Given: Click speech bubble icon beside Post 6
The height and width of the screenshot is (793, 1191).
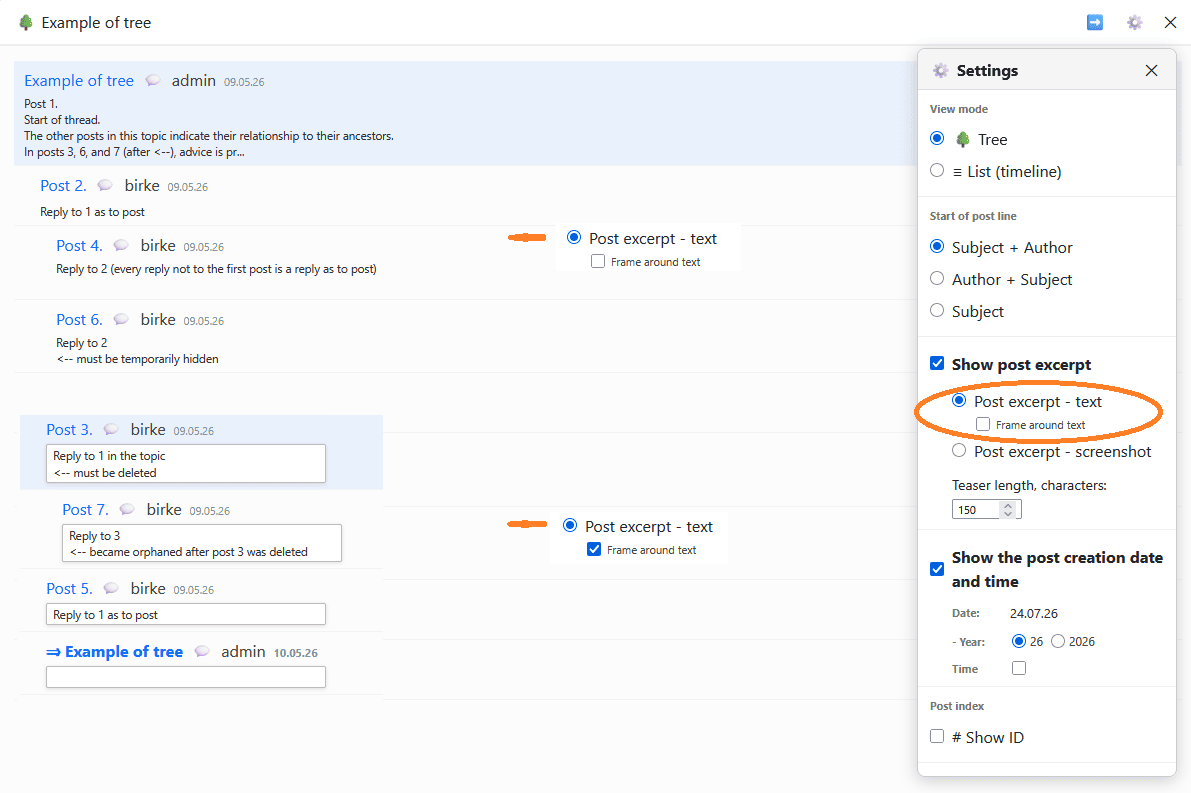Looking at the screenshot, I should pyautogui.click(x=121, y=319).
